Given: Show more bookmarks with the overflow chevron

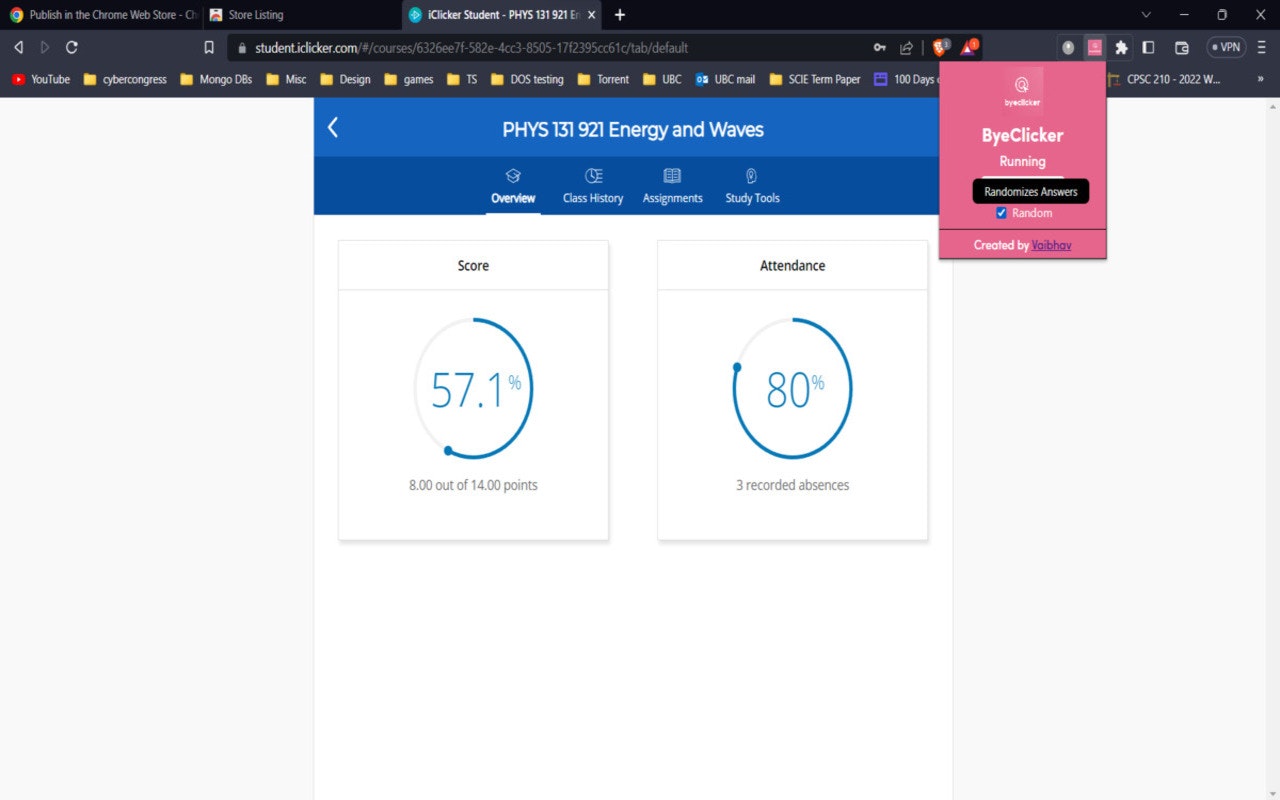Looking at the screenshot, I should (1260, 79).
